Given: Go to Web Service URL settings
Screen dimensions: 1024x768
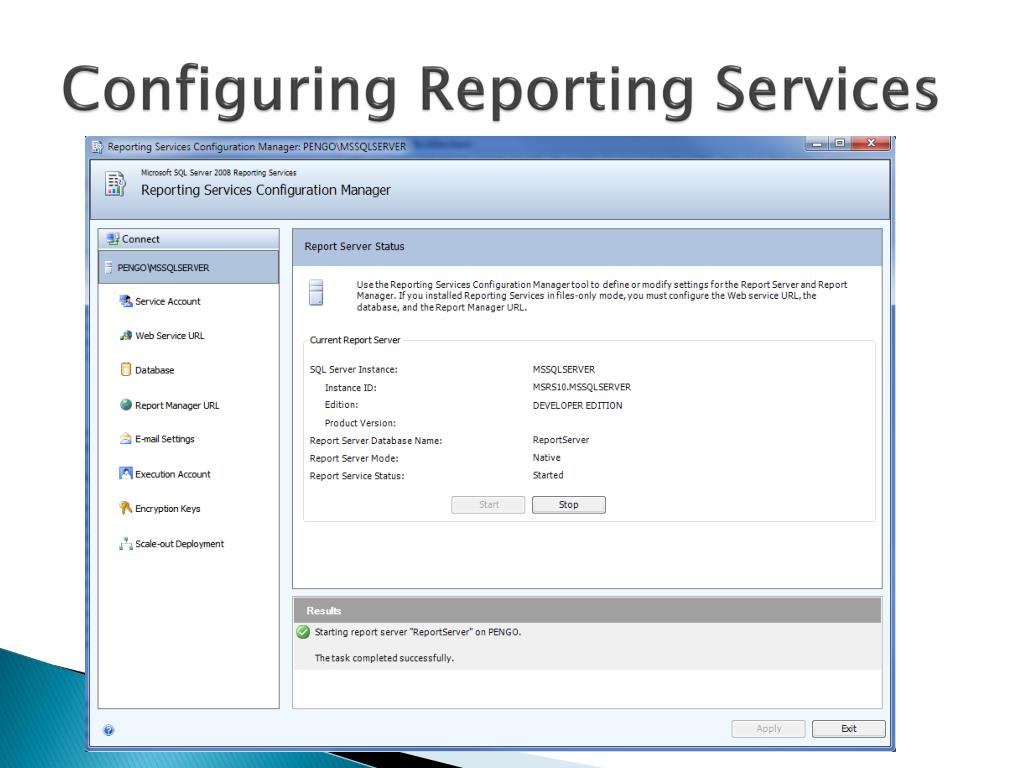Looking at the screenshot, I should pos(170,336).
